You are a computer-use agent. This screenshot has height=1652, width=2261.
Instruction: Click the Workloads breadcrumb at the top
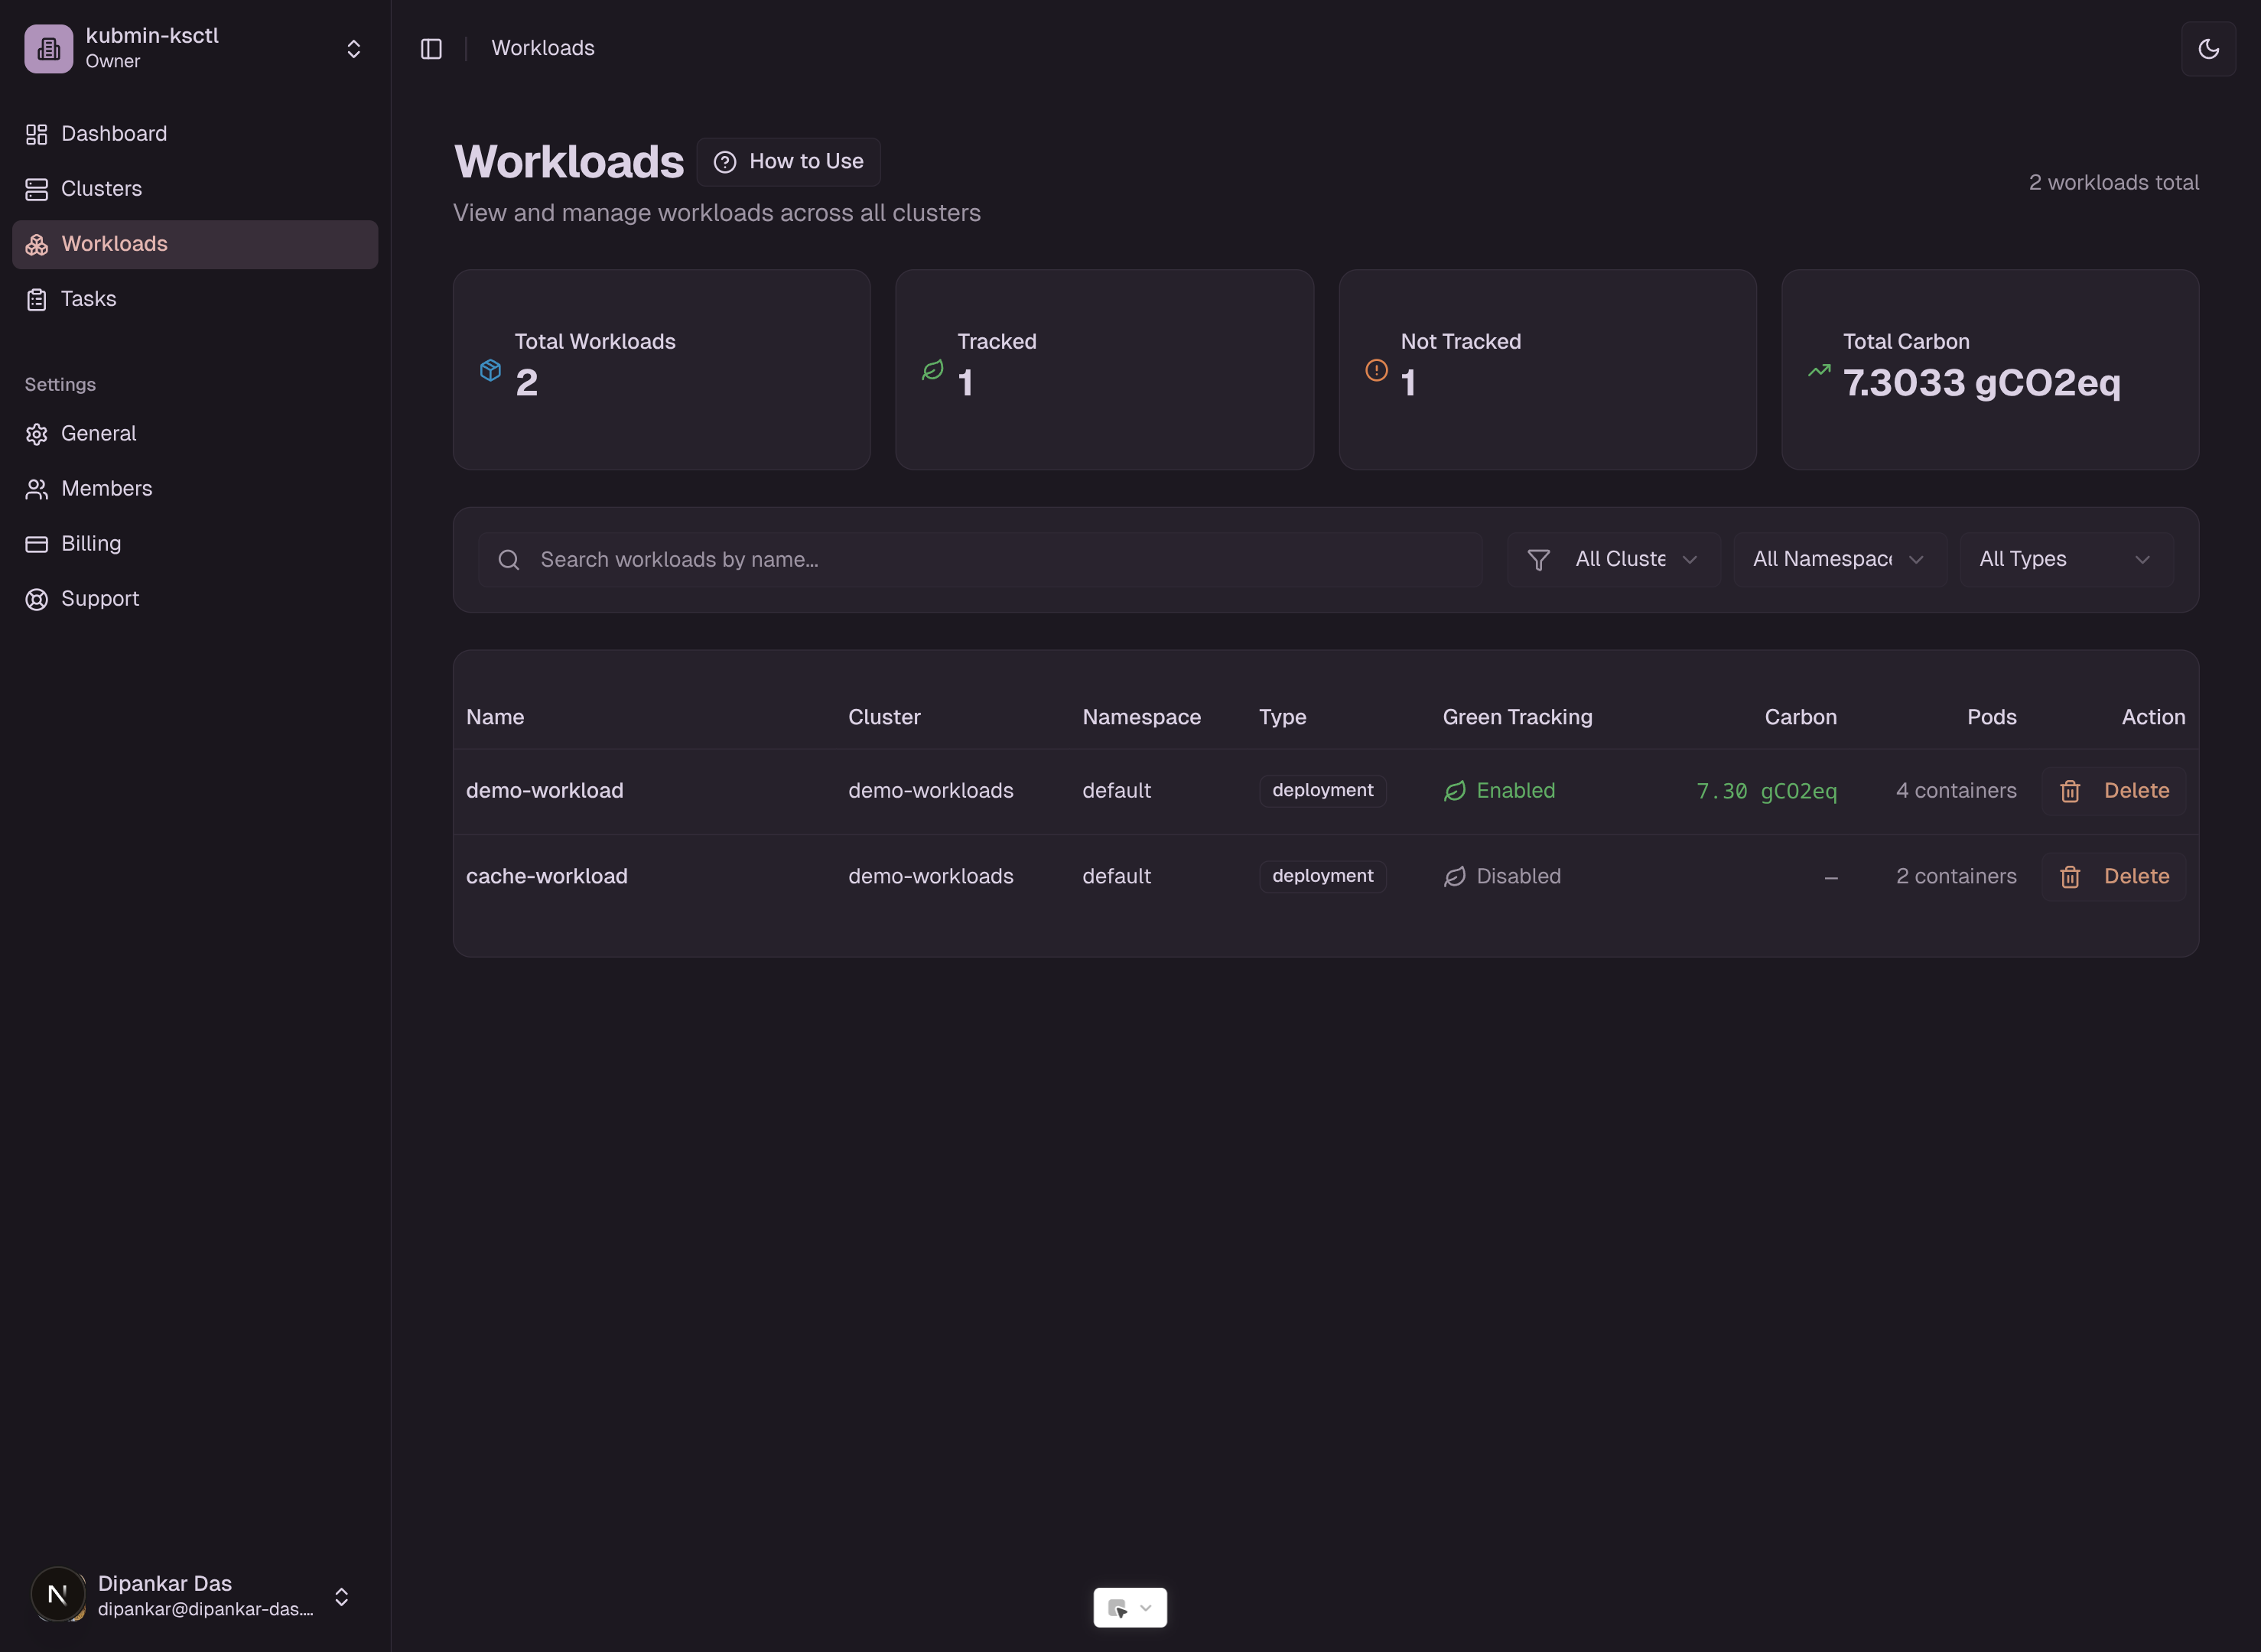[542, 47]
